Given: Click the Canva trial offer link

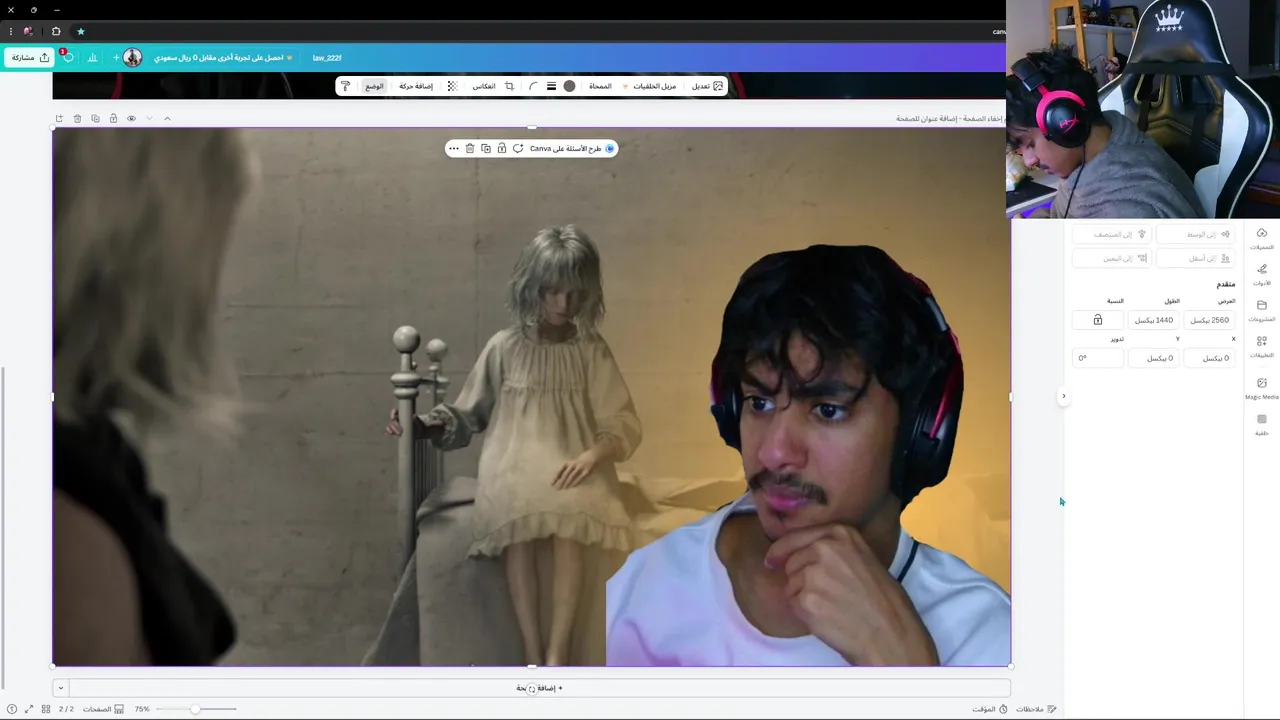Looking at the screenshot, I should tap(224, 58).
